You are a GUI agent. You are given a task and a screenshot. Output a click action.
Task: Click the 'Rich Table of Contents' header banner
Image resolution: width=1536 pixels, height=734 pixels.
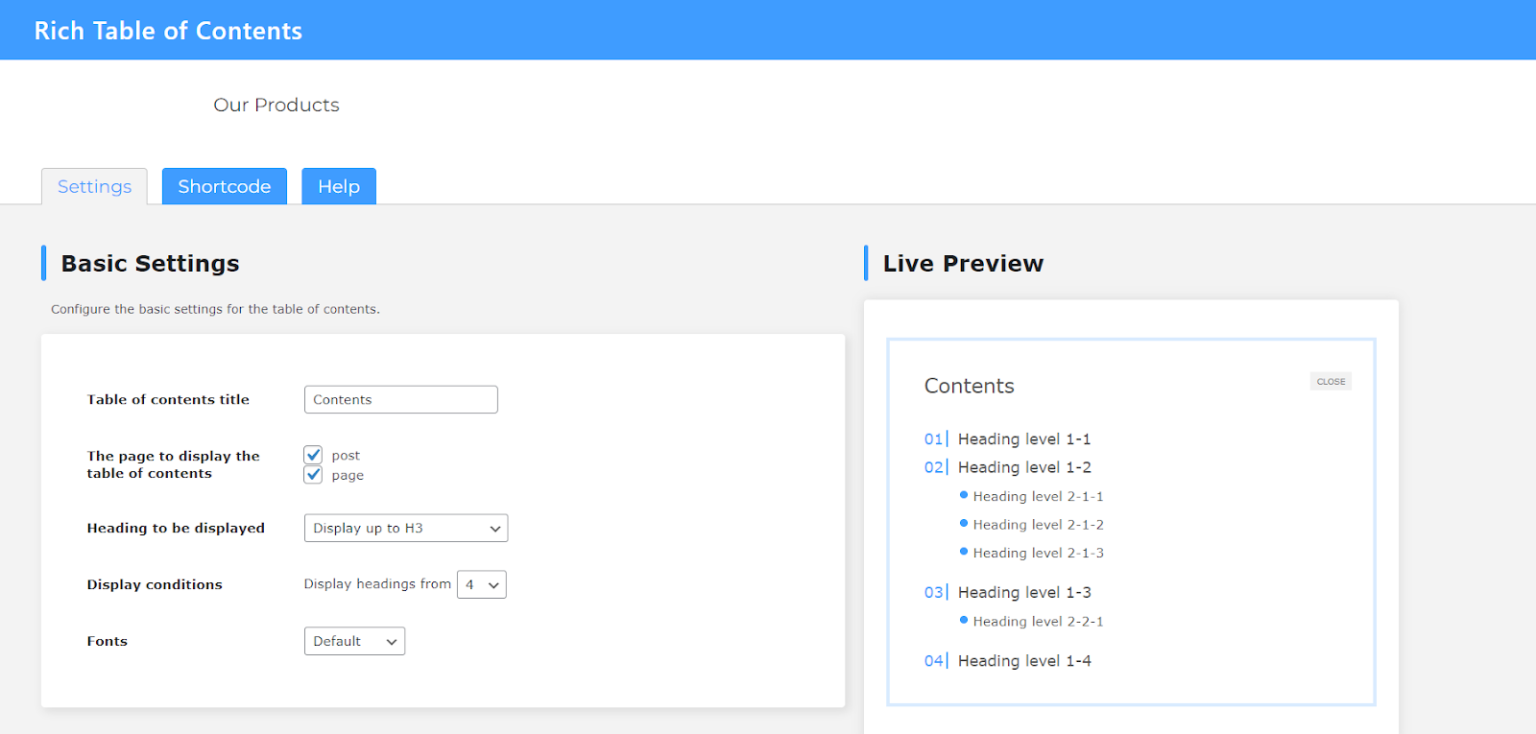[167, 30]
